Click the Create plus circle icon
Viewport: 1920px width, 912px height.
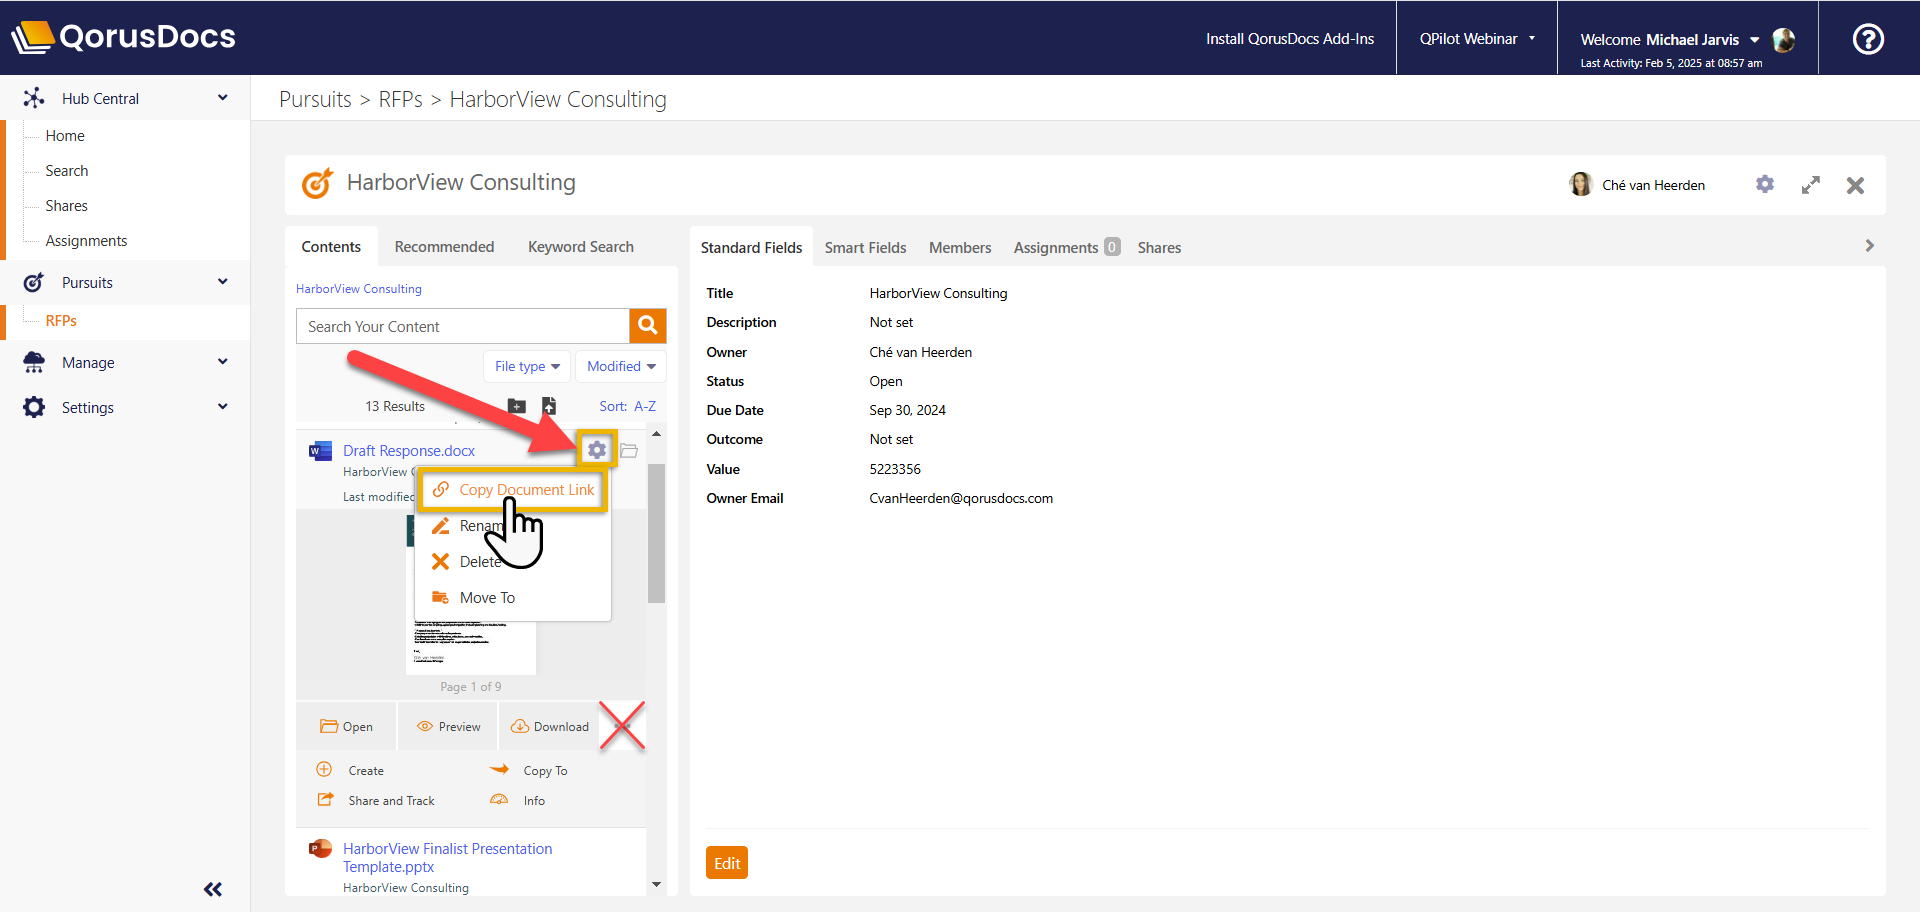pyautogui.click(x=324, y=769)
